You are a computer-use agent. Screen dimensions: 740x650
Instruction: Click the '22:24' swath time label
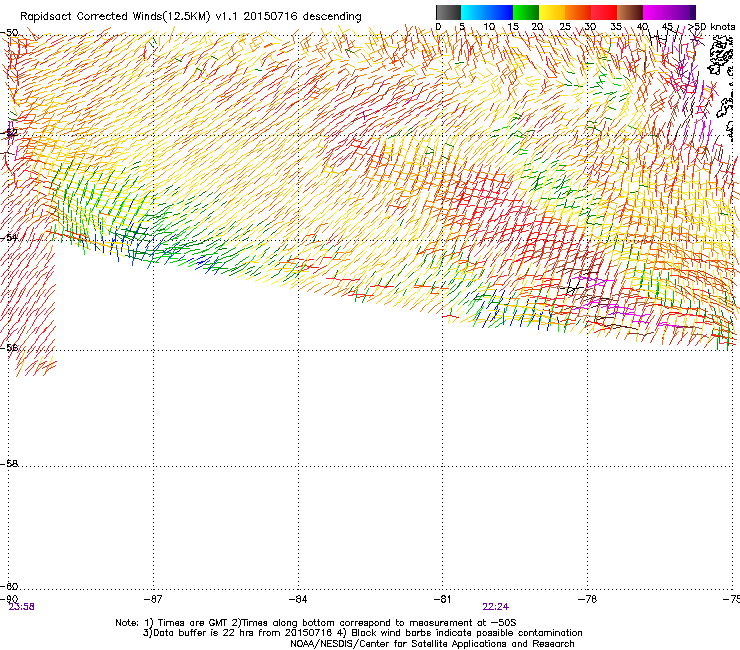pos(496,607)
